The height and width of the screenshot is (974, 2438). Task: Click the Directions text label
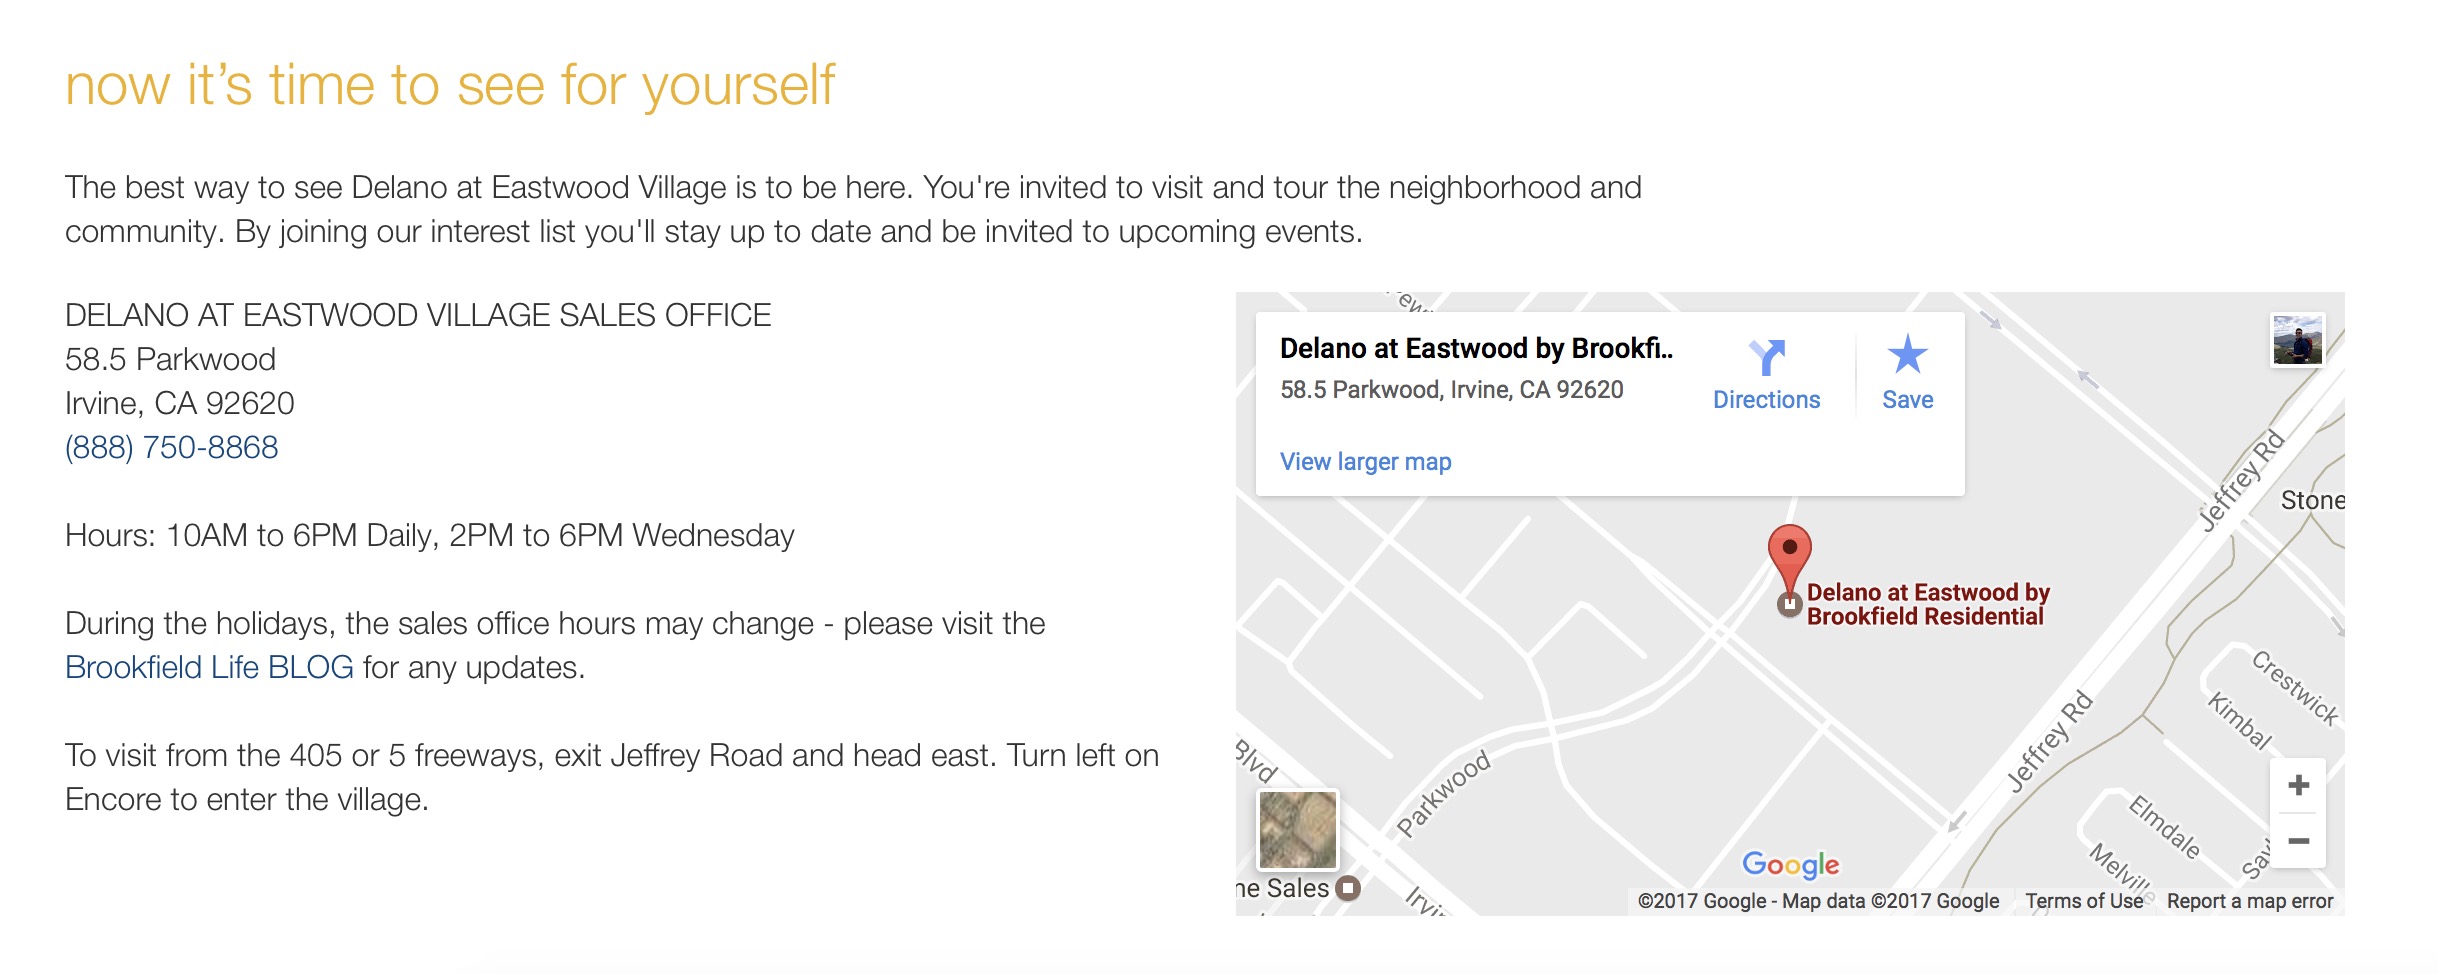[1766, 400]
